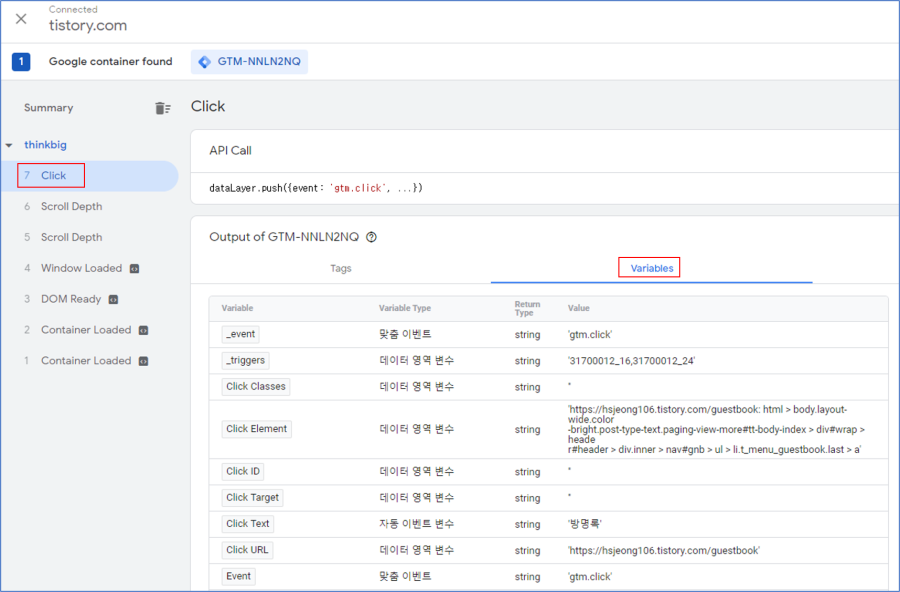
Task: Click the _event variable chip
Action: coord(240,334)
